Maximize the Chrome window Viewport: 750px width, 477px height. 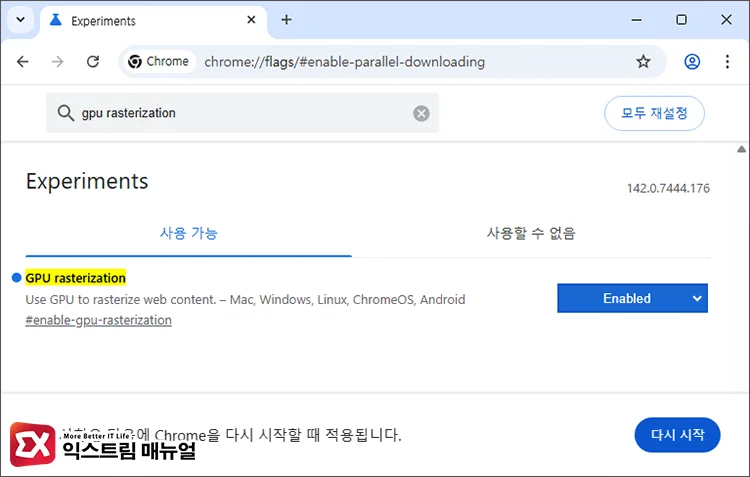click(681, 20)
